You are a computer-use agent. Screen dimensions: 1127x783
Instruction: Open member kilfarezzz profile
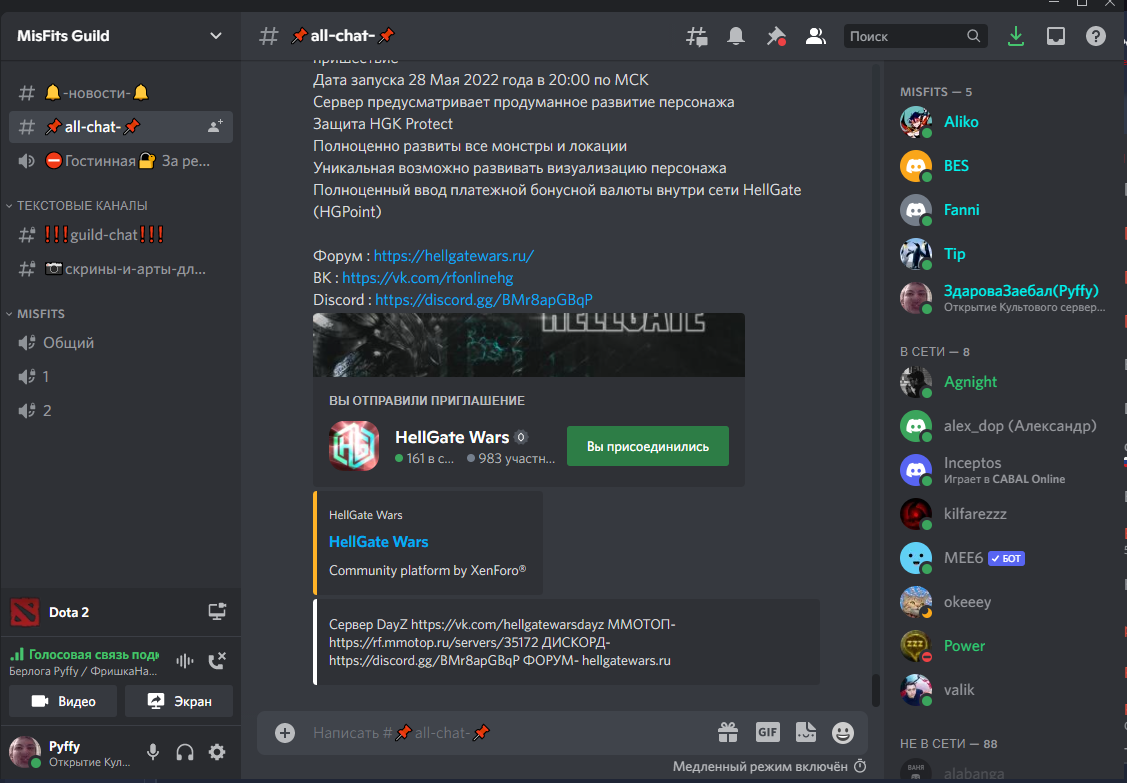(x=1003, y=514)
